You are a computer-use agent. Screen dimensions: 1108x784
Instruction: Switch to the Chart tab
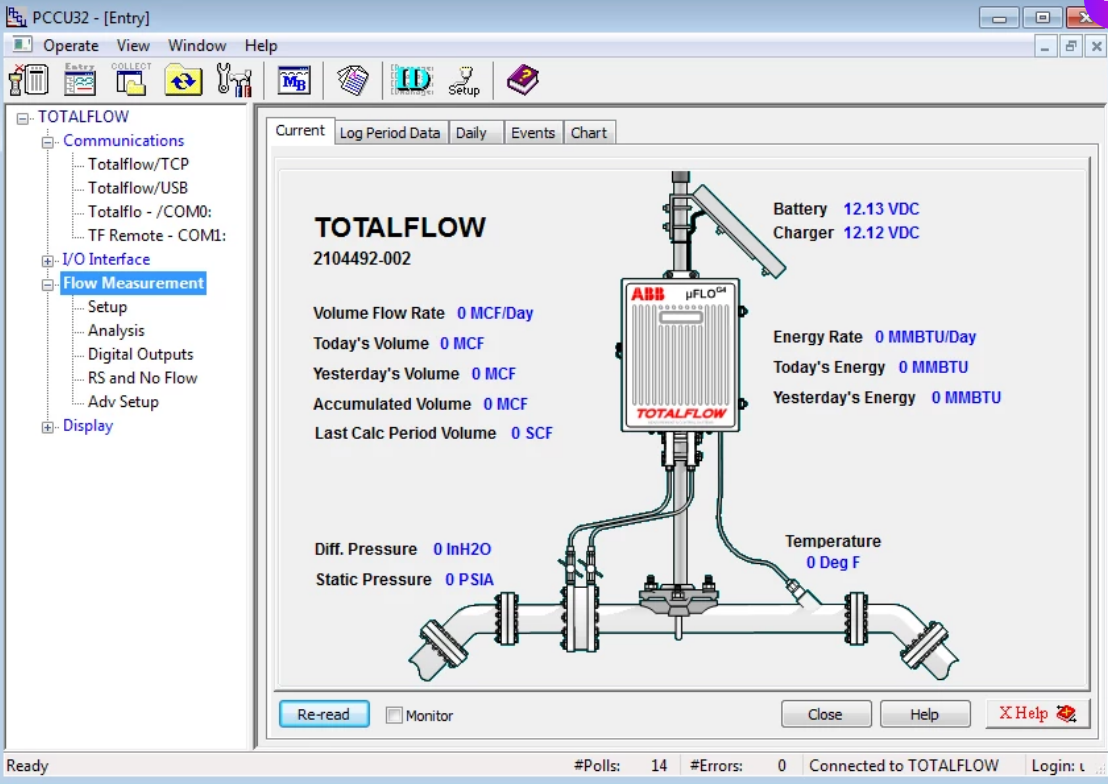588,133
